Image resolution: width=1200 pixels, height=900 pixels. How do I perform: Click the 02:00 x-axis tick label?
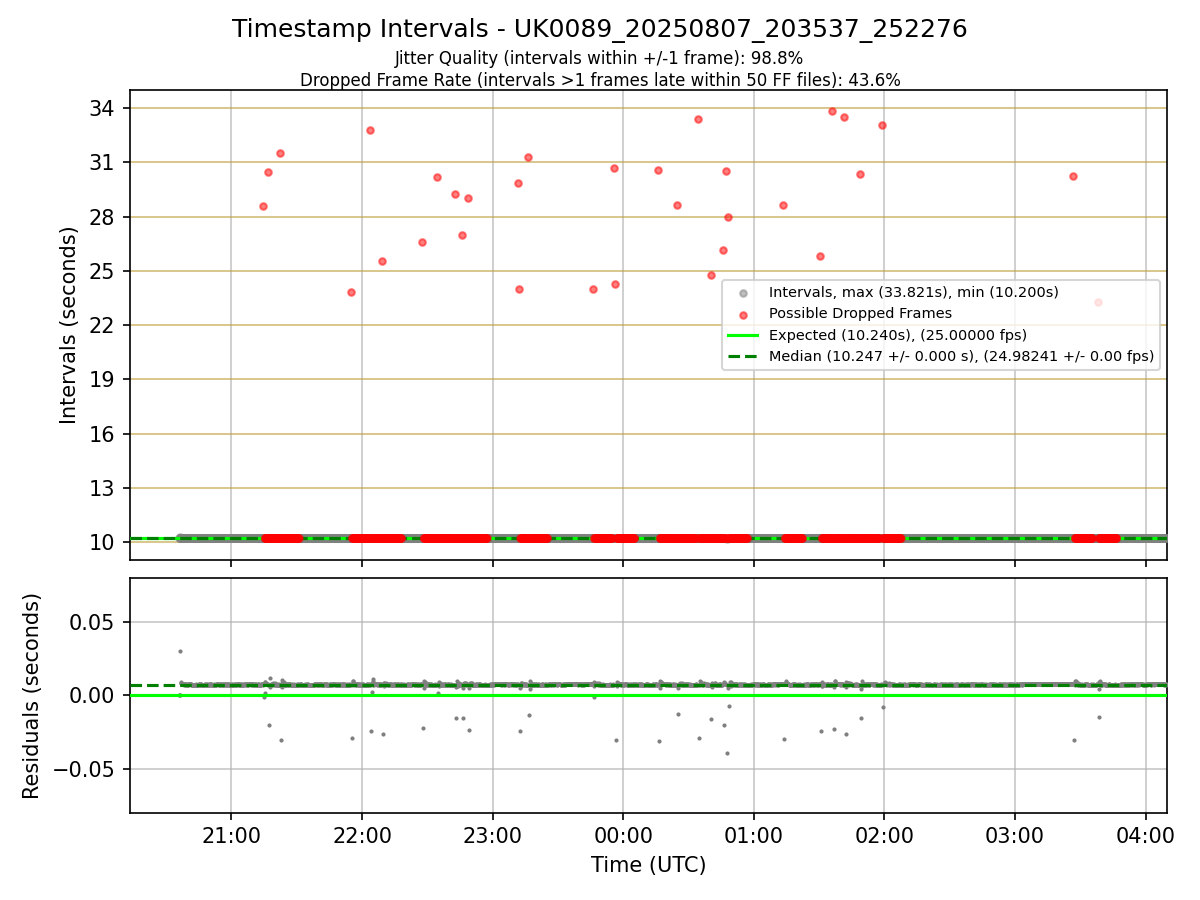click(x=884, y=834)
